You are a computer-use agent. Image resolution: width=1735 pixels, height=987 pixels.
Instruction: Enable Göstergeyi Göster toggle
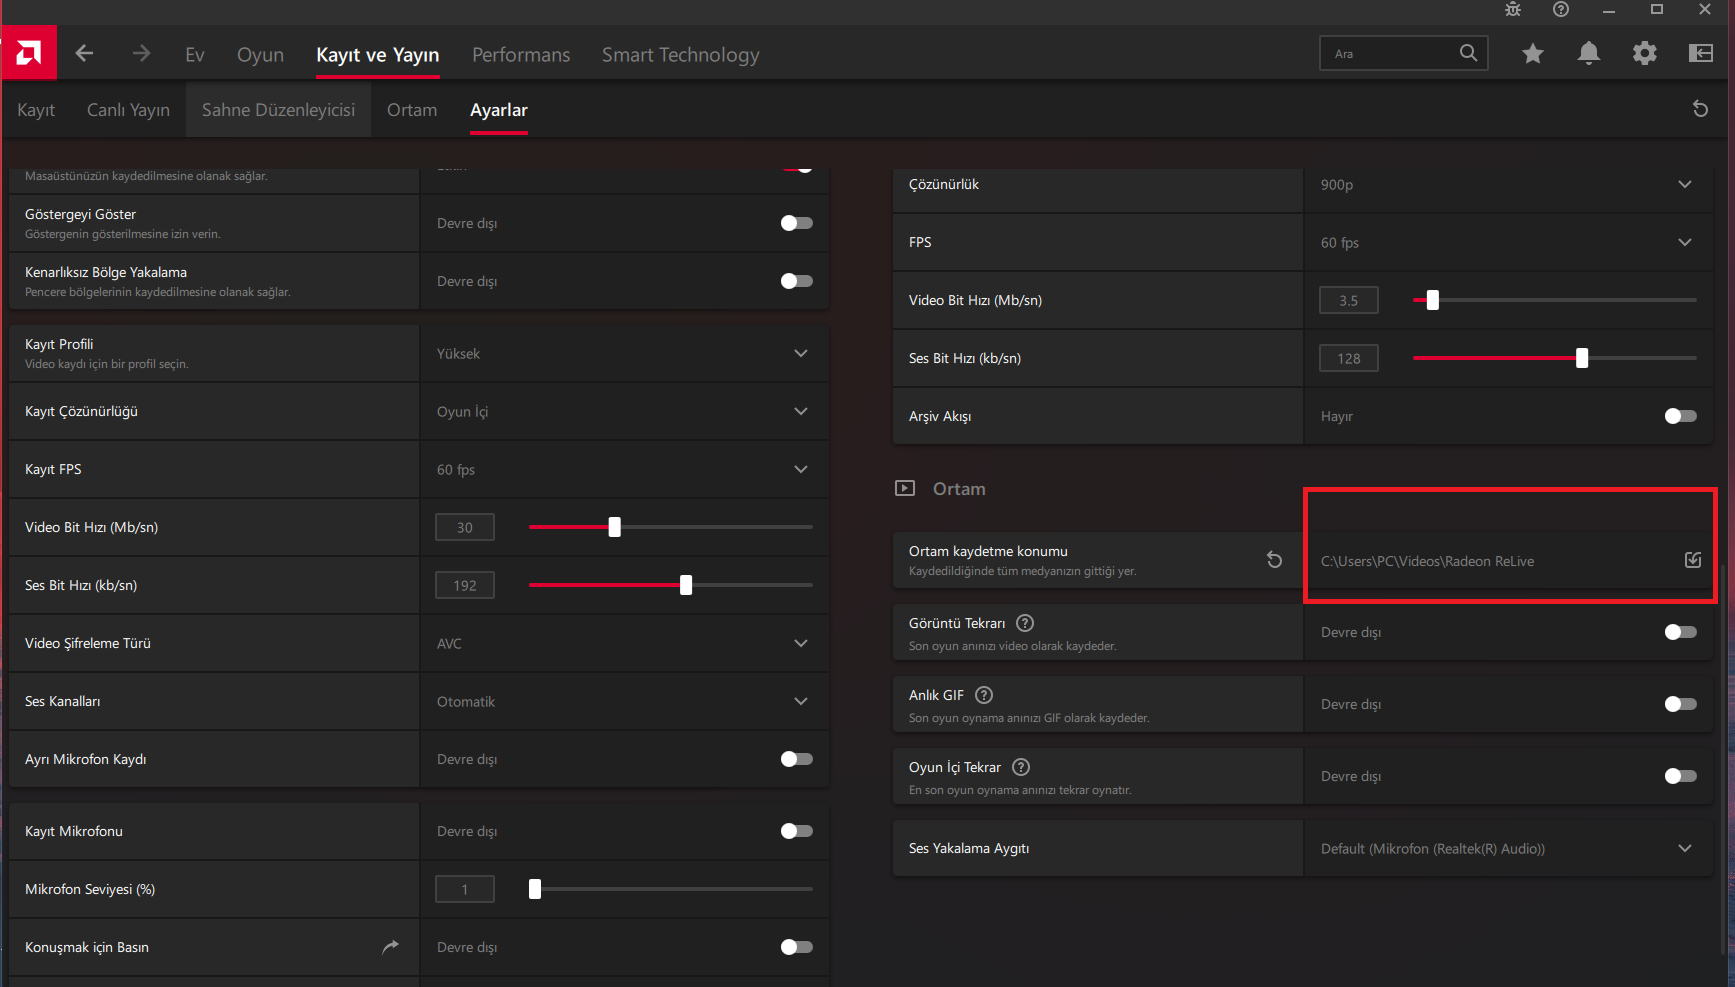click(796, 223)
